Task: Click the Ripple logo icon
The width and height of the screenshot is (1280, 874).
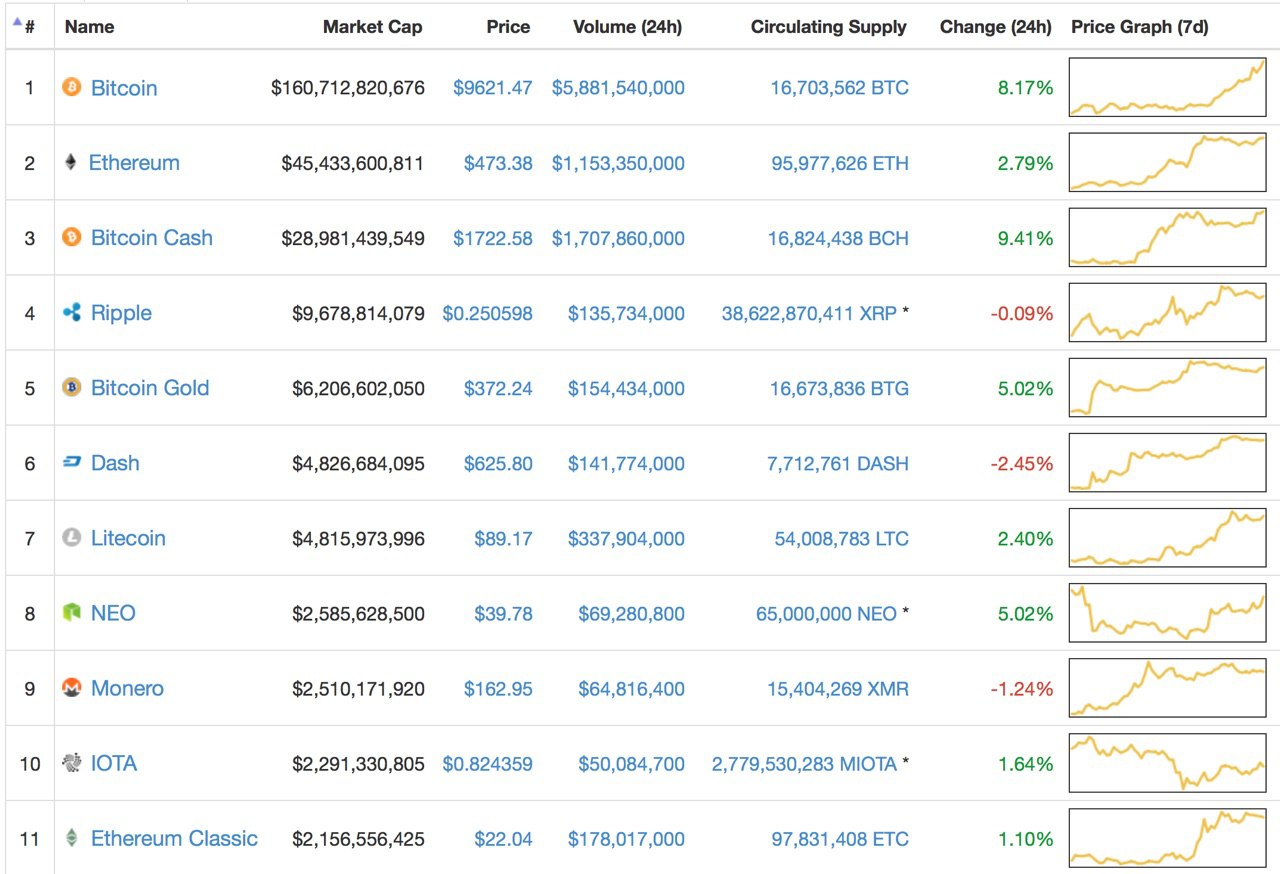Action: (71, 313)
